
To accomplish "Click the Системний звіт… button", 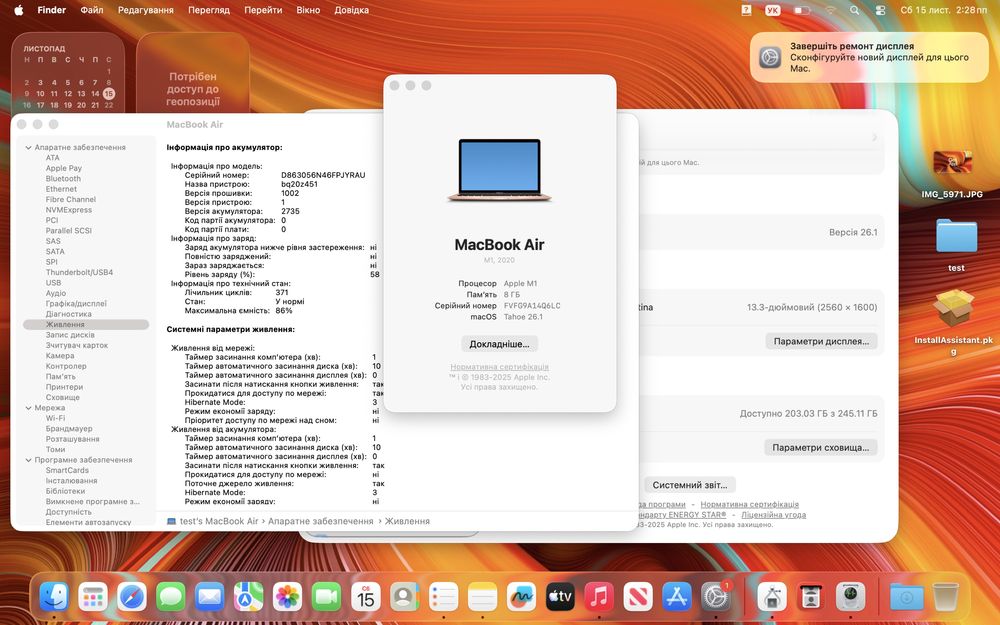I will click(689, 485).
